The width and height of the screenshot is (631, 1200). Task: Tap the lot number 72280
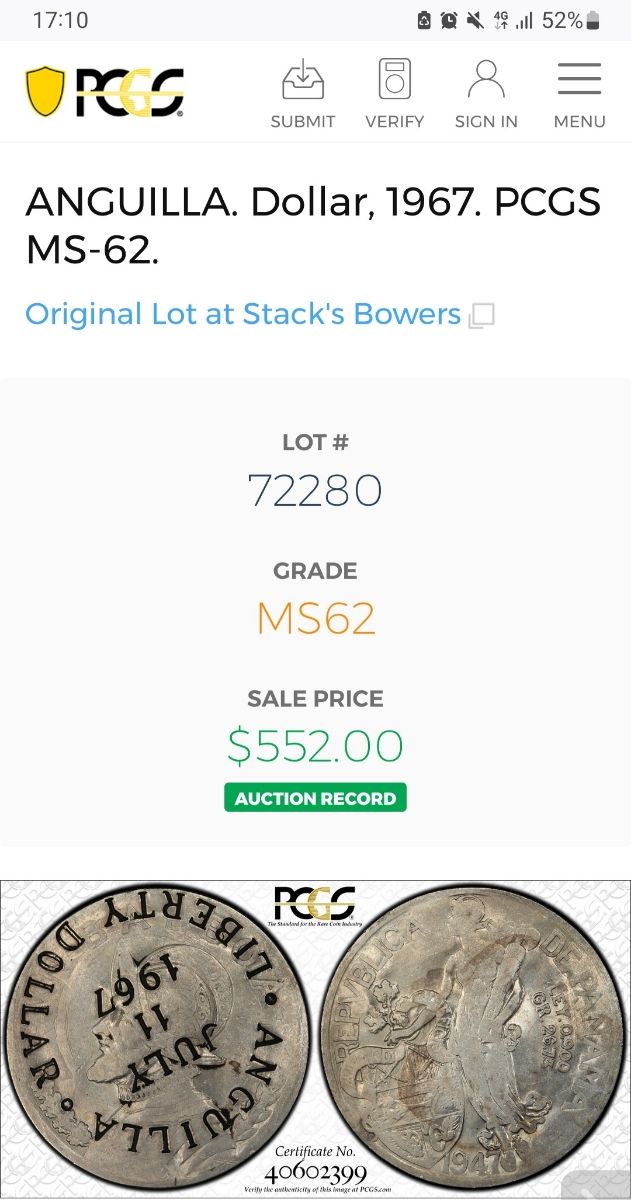(x=315, y=491)
